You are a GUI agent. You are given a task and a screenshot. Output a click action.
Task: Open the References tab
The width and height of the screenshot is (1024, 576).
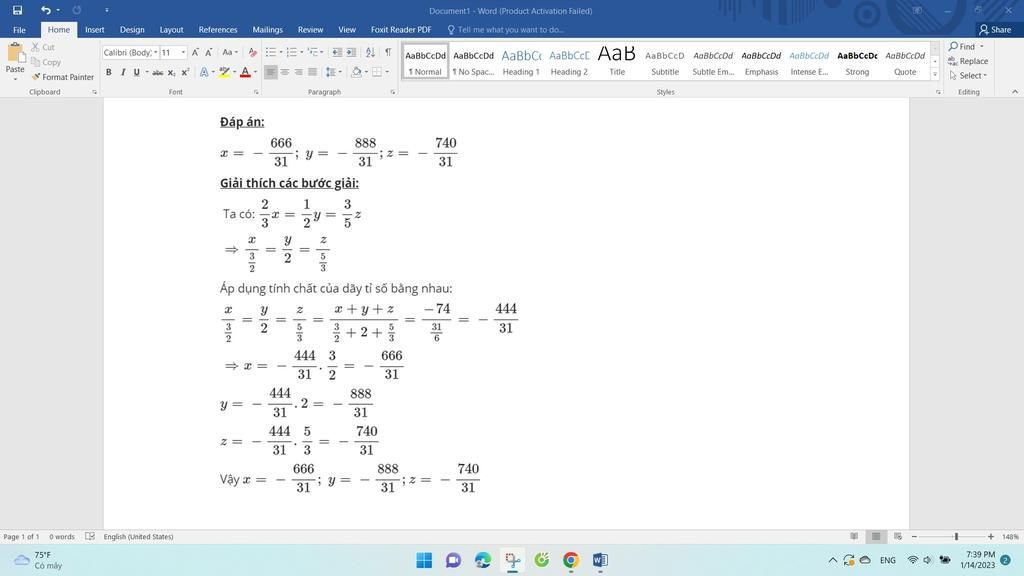coord(218,30)
